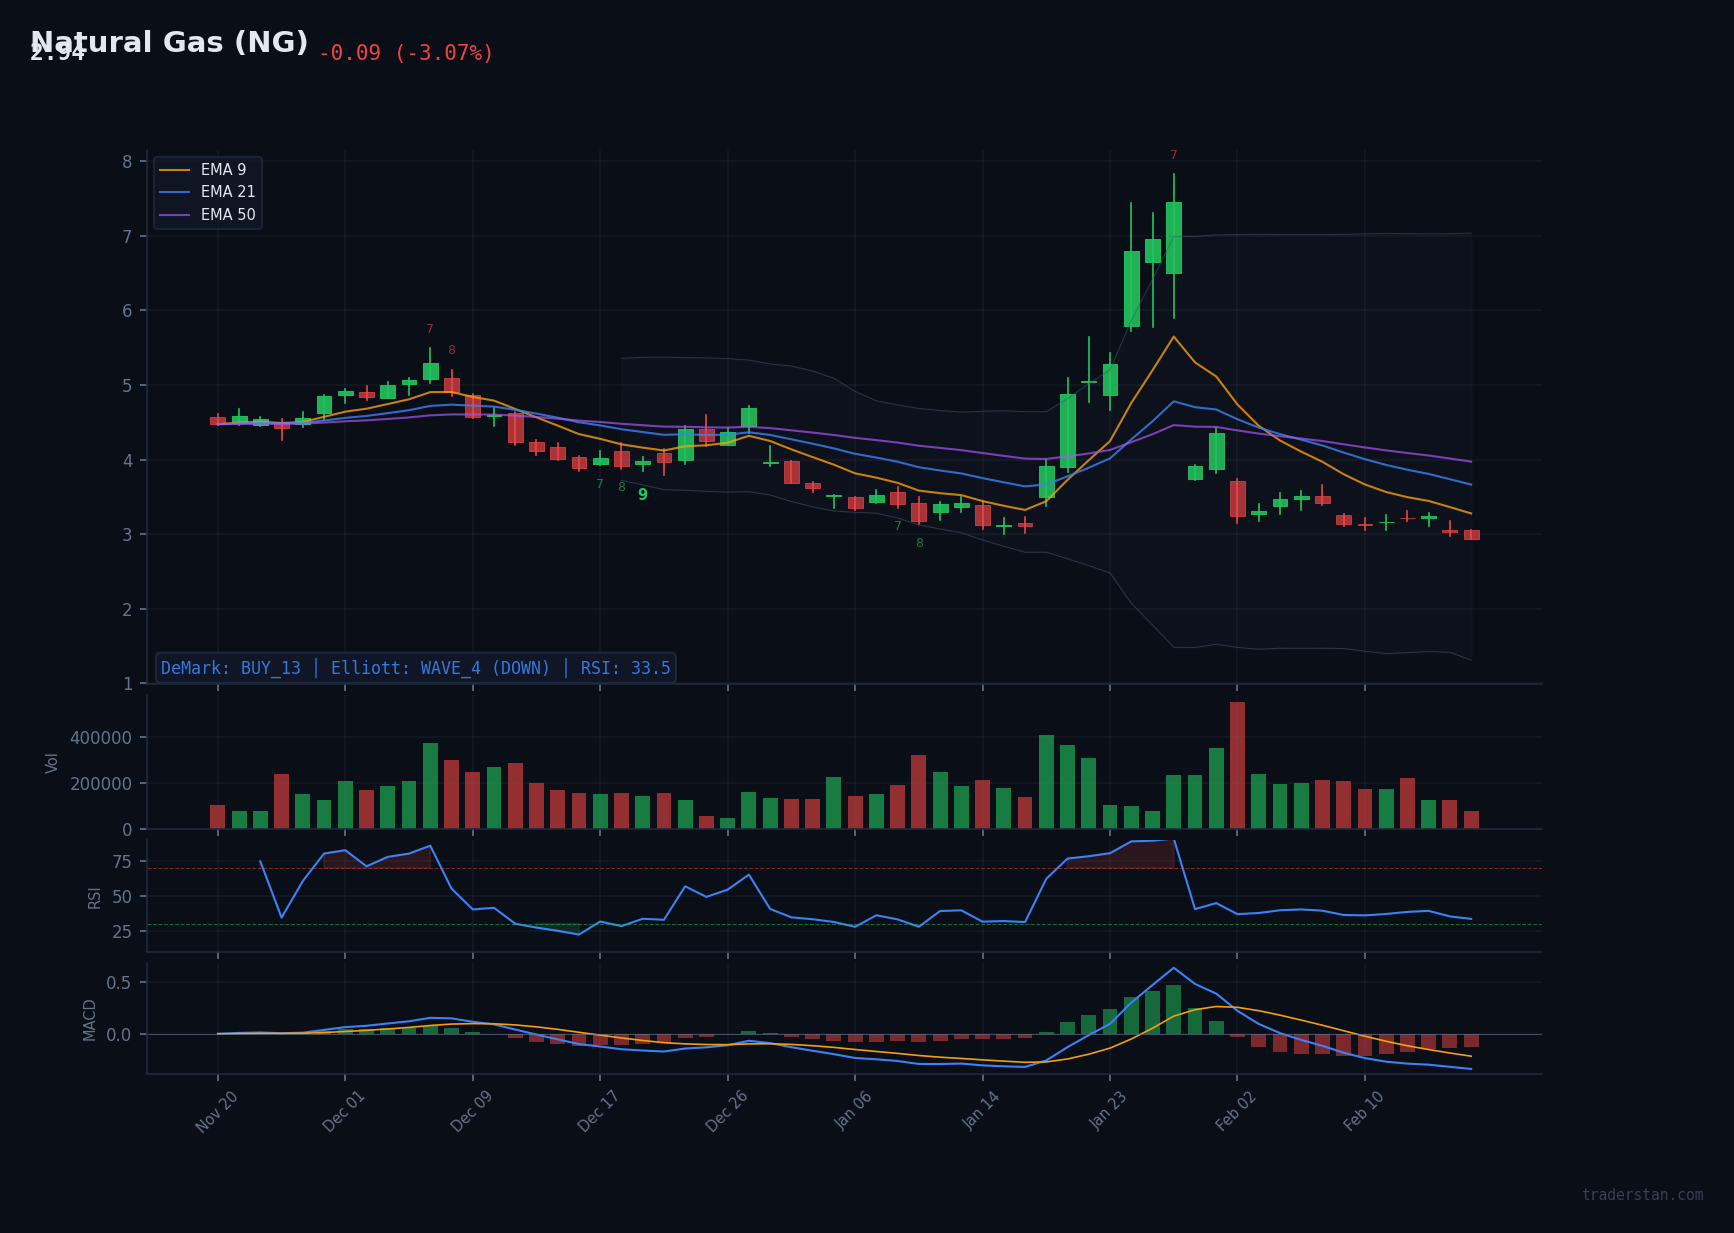This screenshot has height=1233, width=1734.
Task: Expand the legend box in chart corner
Action: coord(206,191)
